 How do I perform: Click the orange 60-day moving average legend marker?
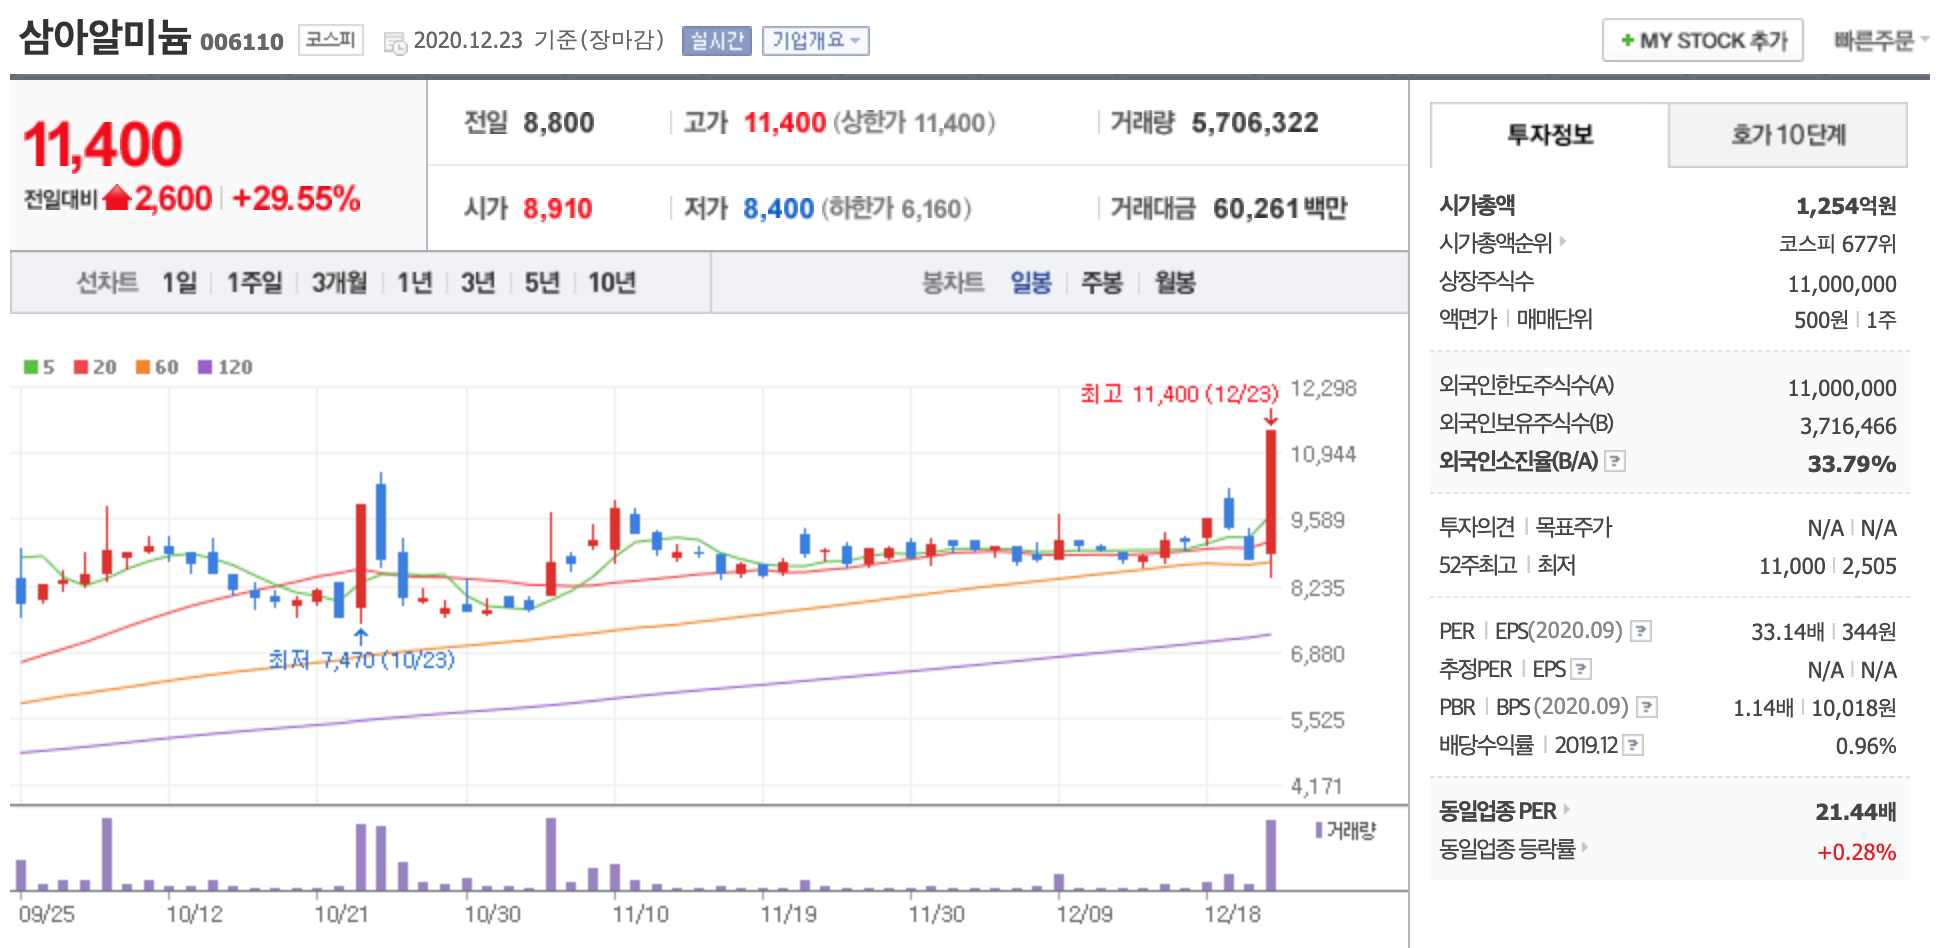[x=143, y=367]
